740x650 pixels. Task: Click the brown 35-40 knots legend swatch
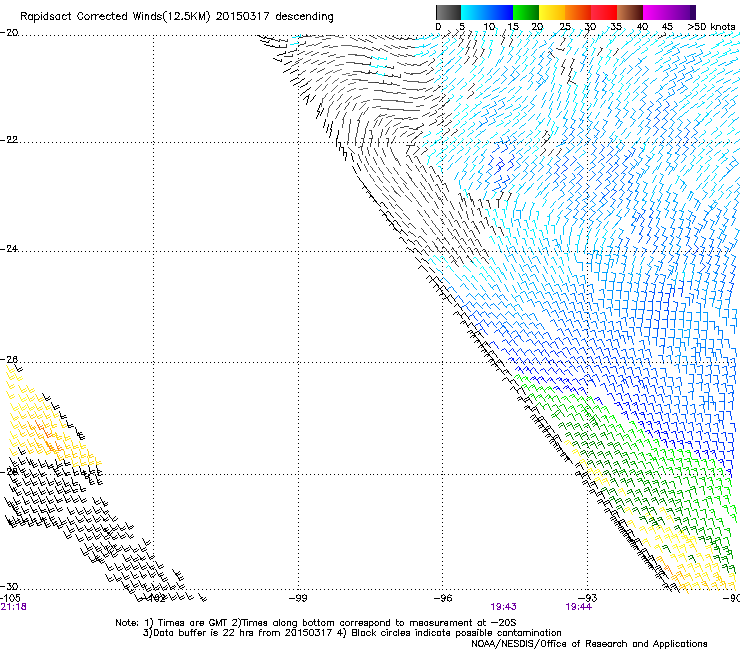(630, 12)
